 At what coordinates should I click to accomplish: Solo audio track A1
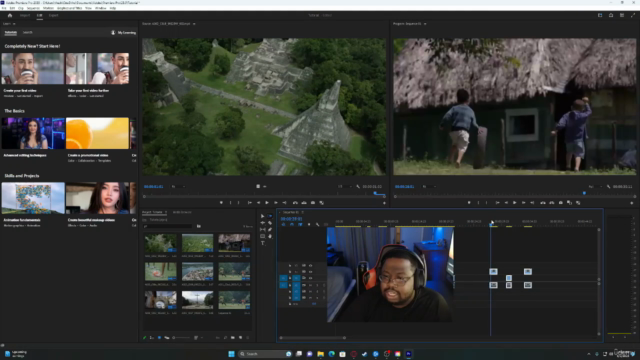(317, 285)
